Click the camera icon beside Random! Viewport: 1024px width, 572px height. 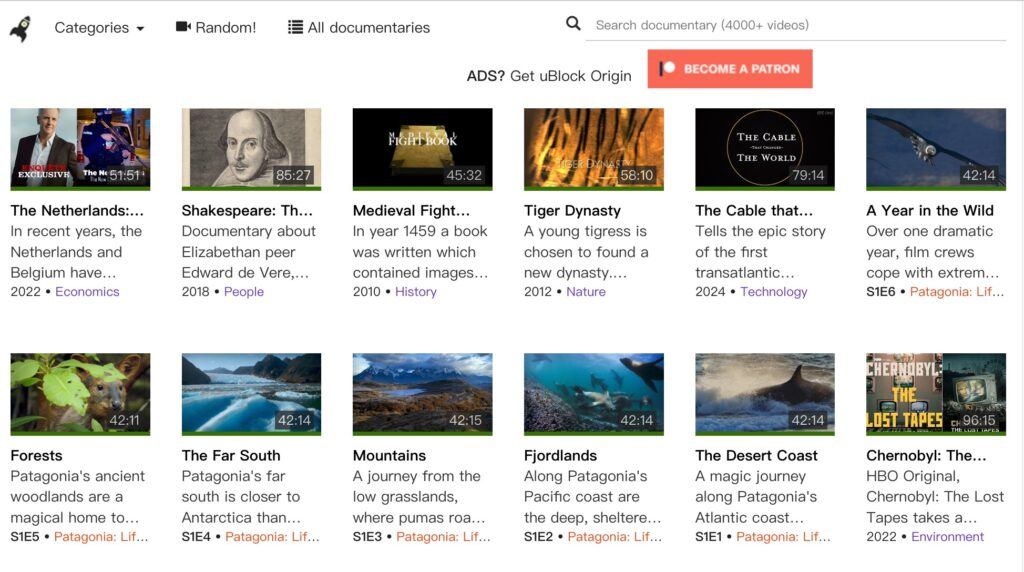click(x=183, y=27)
